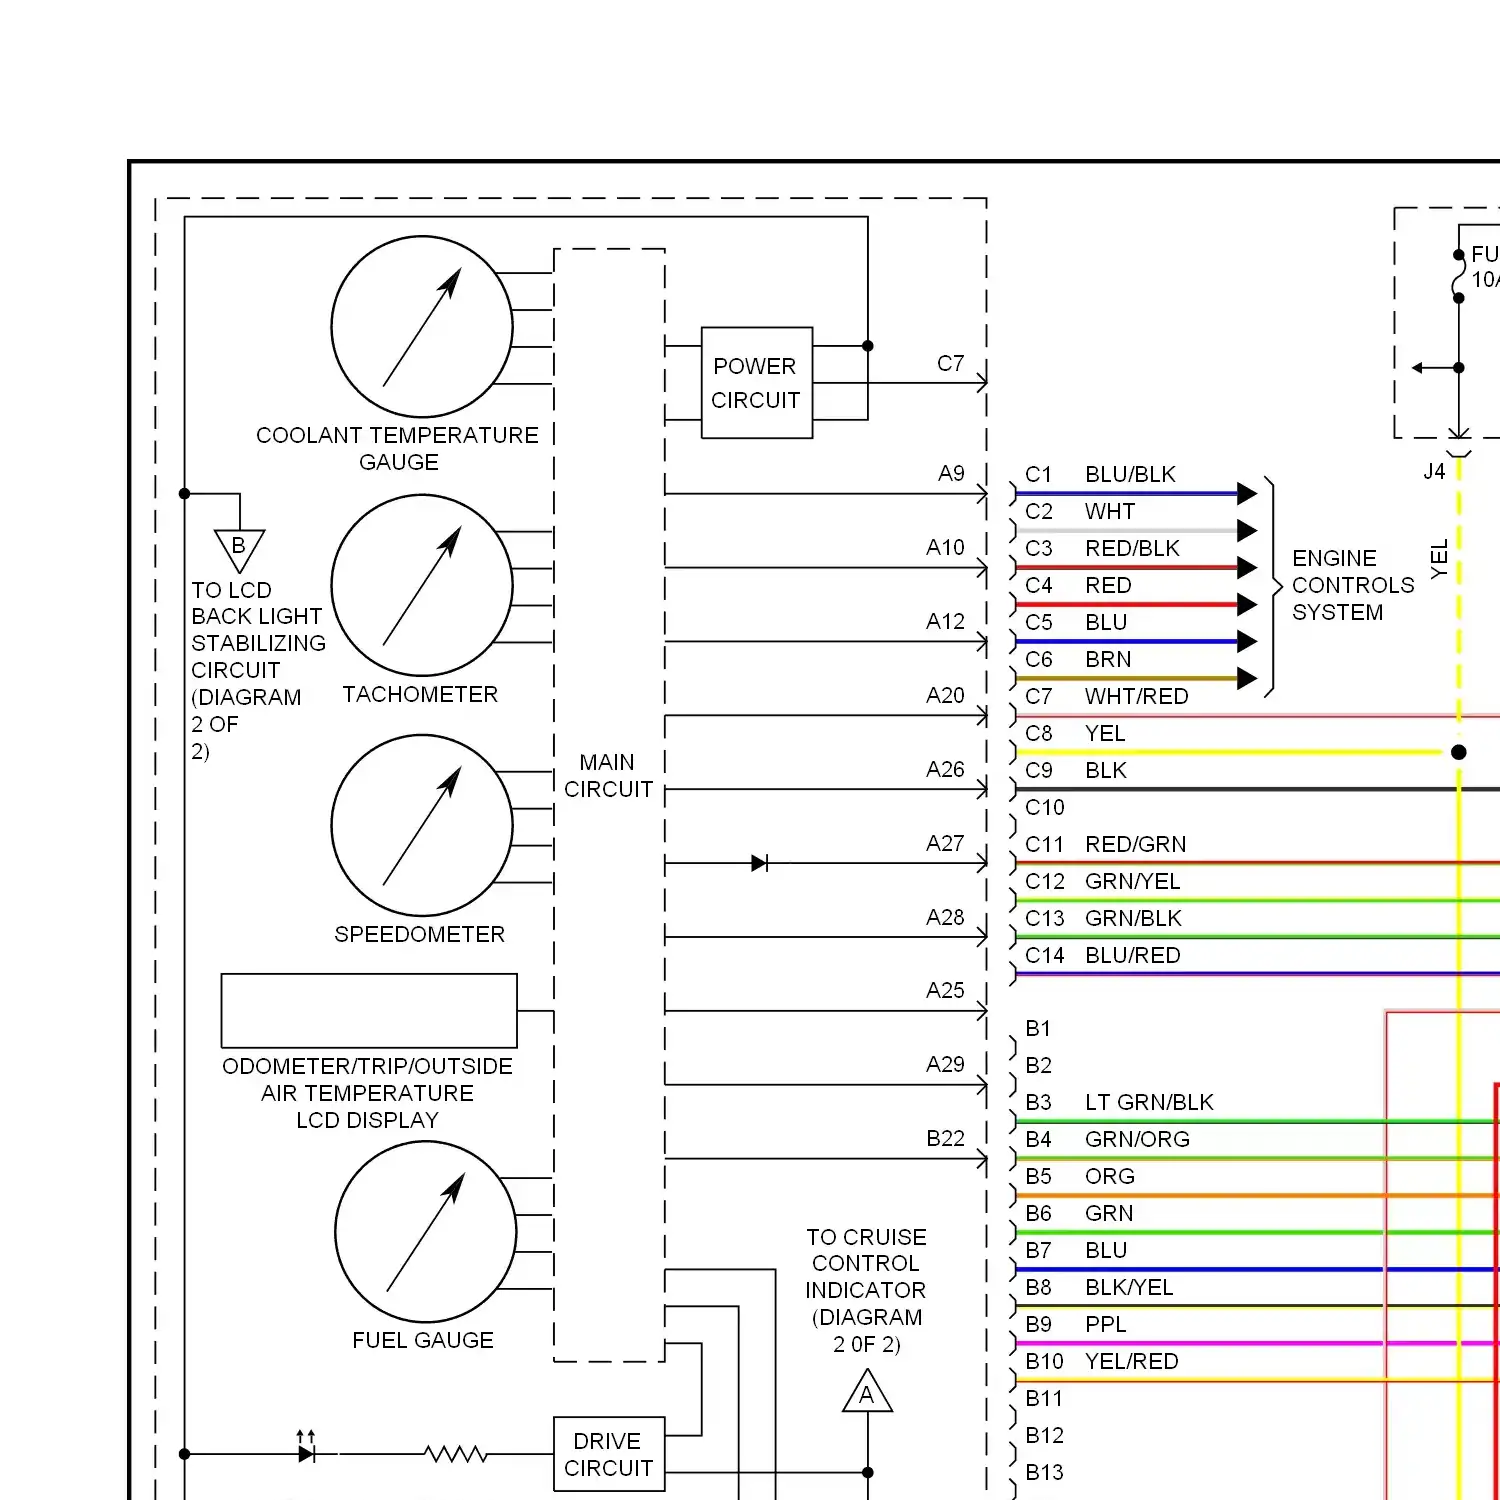Click the C14 BLU/RED wire label
Viewport: 1500px width, 1500px height.
point(1102,955)
